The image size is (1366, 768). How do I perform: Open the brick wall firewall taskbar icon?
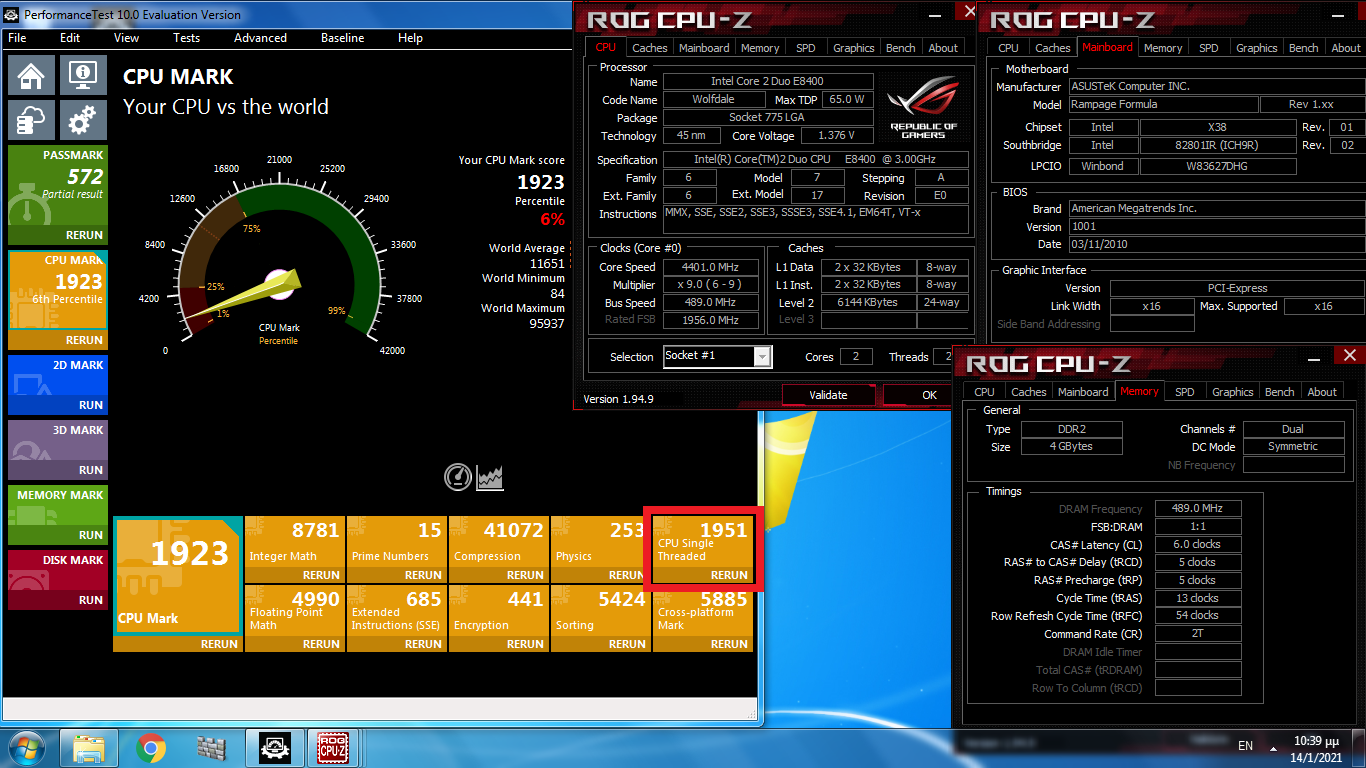pos(212,747)
